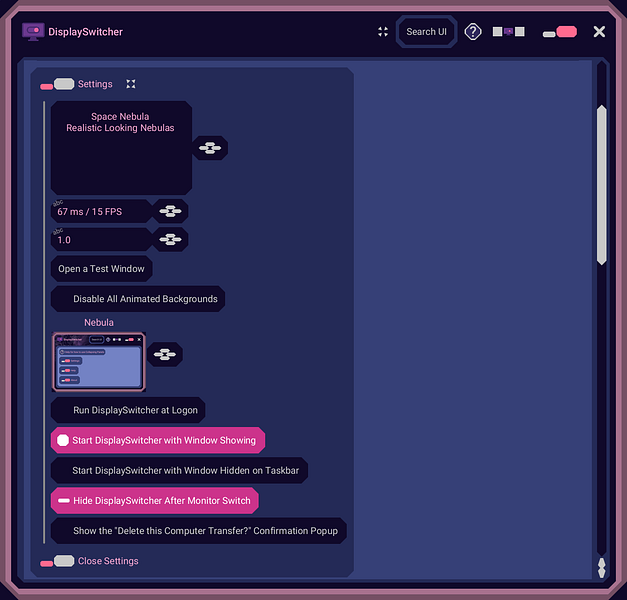Open the help question mark icon

pos(473,32)
